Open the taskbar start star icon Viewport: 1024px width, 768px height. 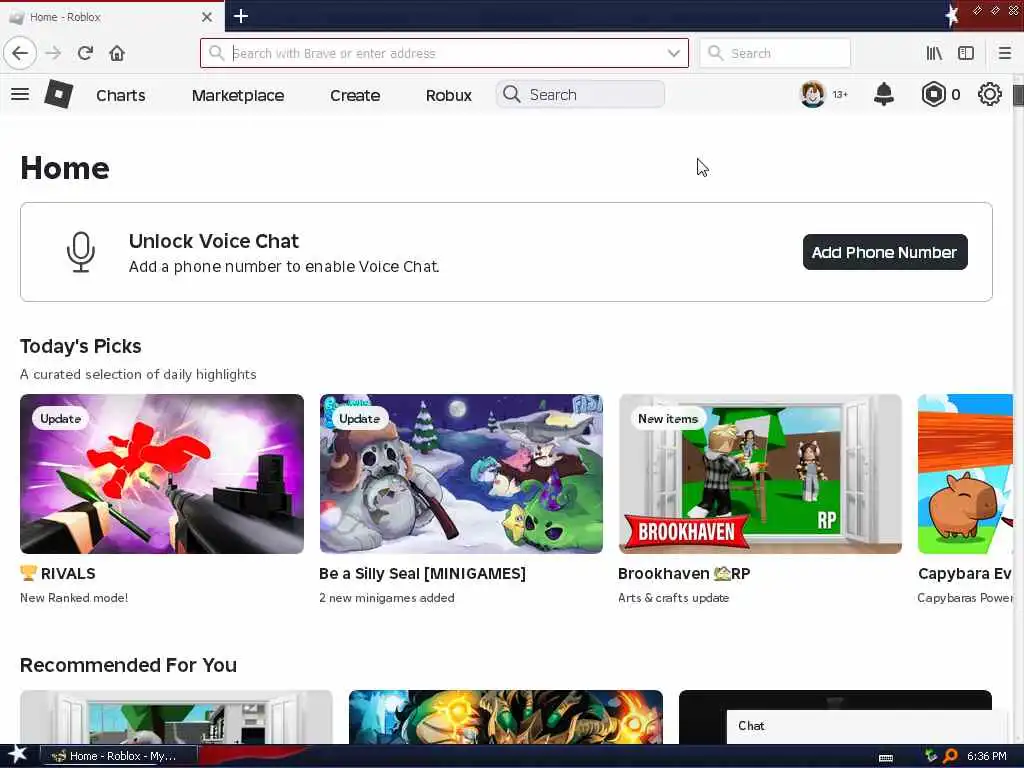pyautogui.click(x=18, y=755)
